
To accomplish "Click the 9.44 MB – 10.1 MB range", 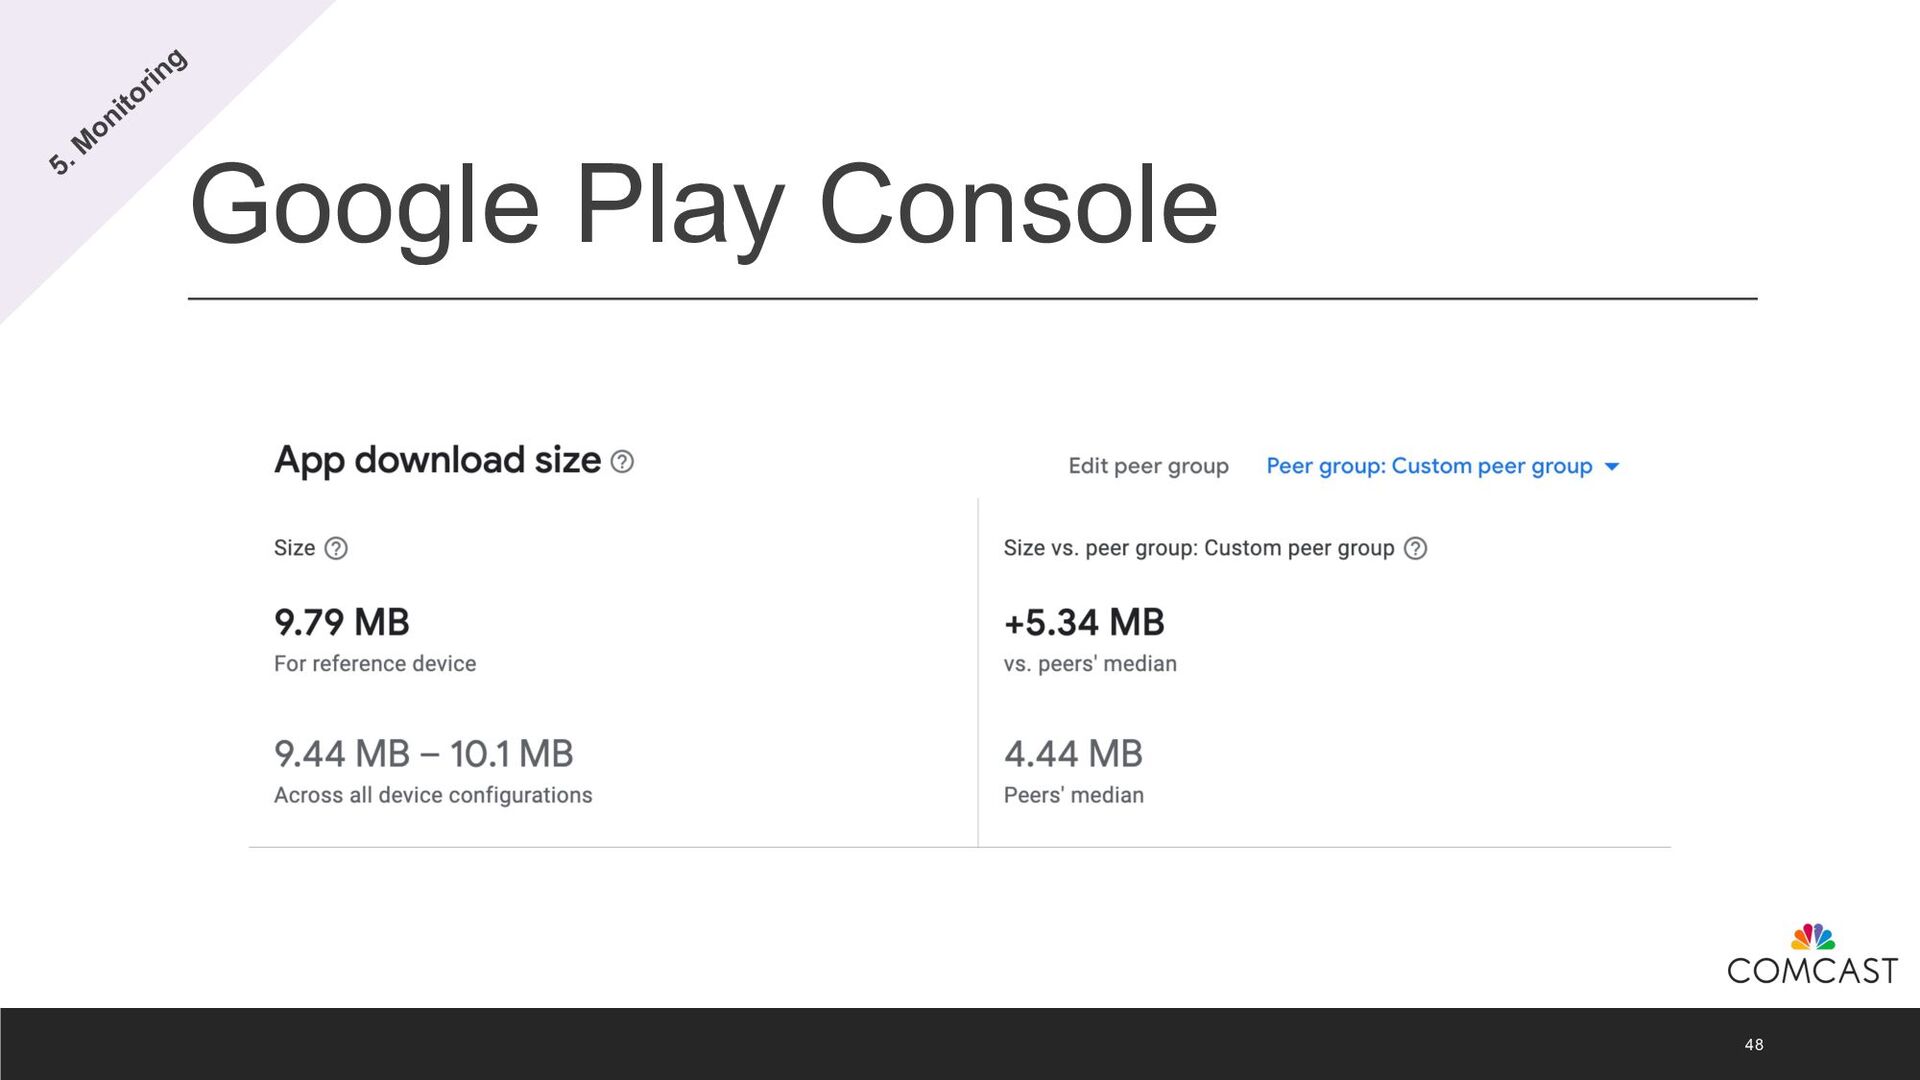I will (423, 754).
